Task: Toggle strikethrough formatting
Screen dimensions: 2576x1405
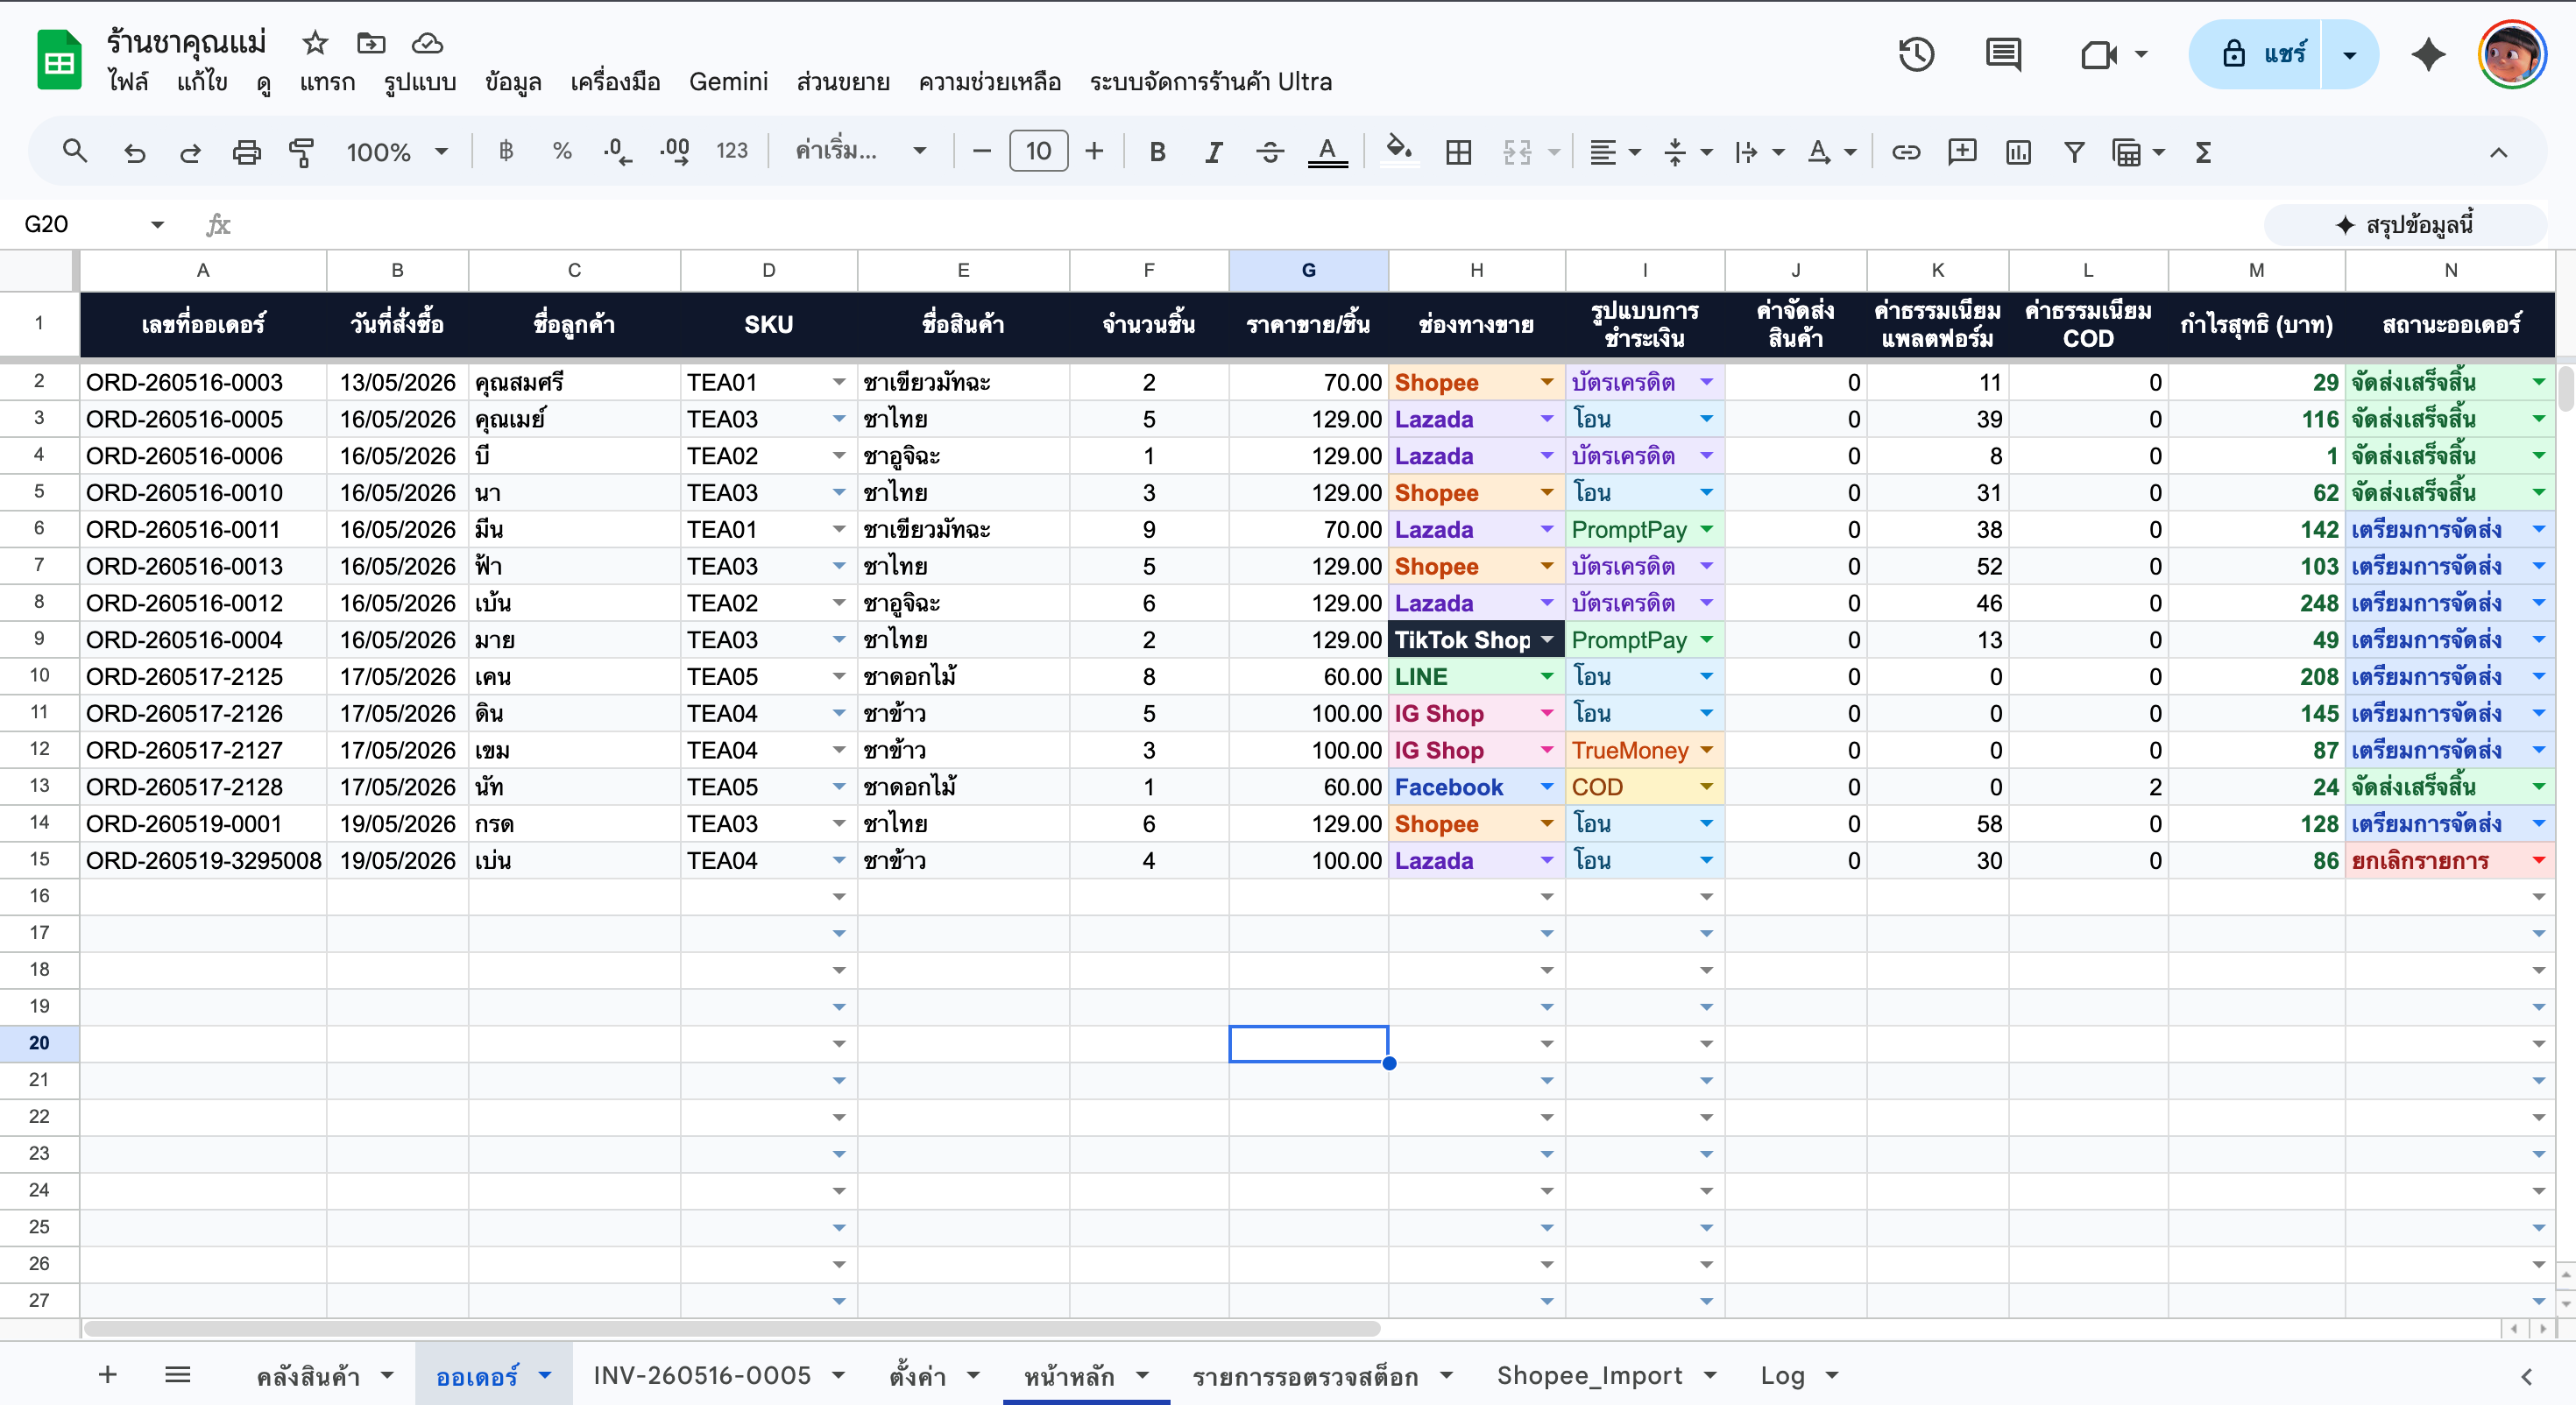Action: [x=1270, y=152]
